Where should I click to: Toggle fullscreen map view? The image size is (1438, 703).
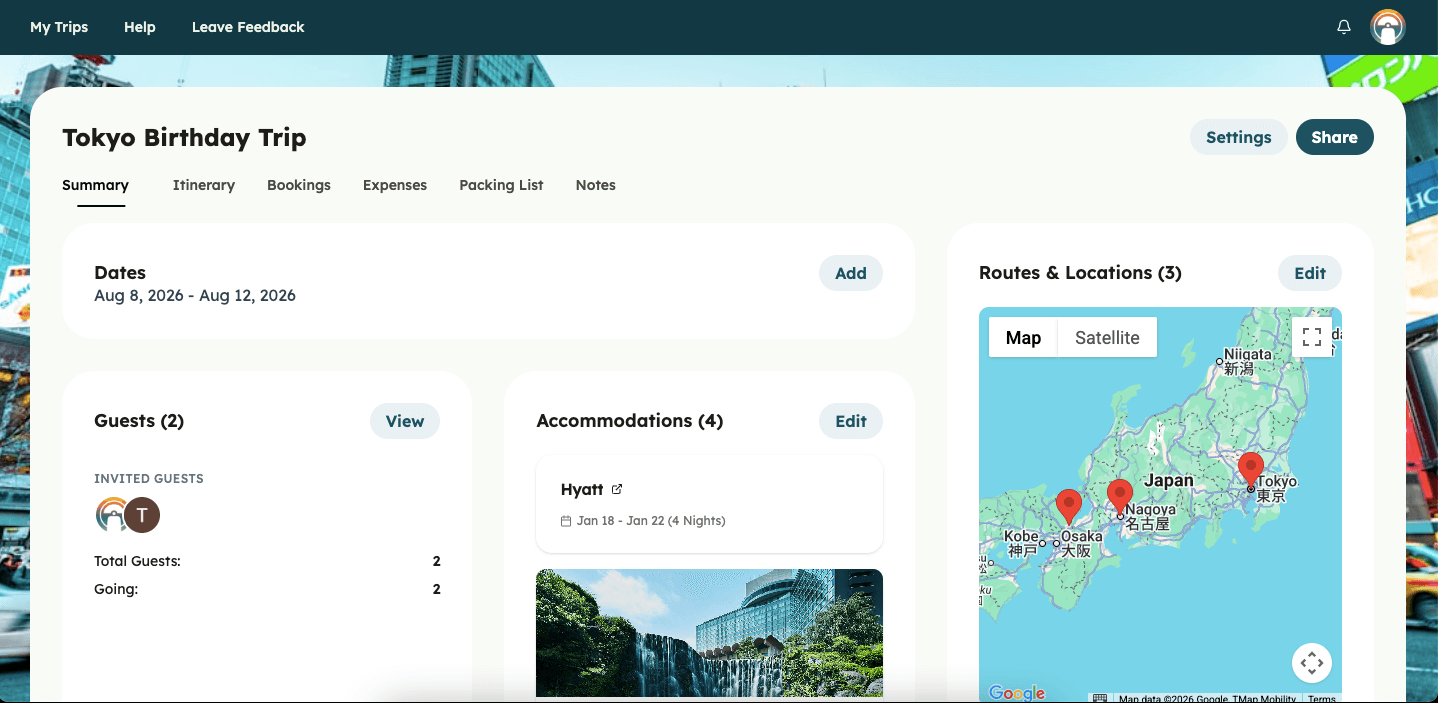(1312, 337)
